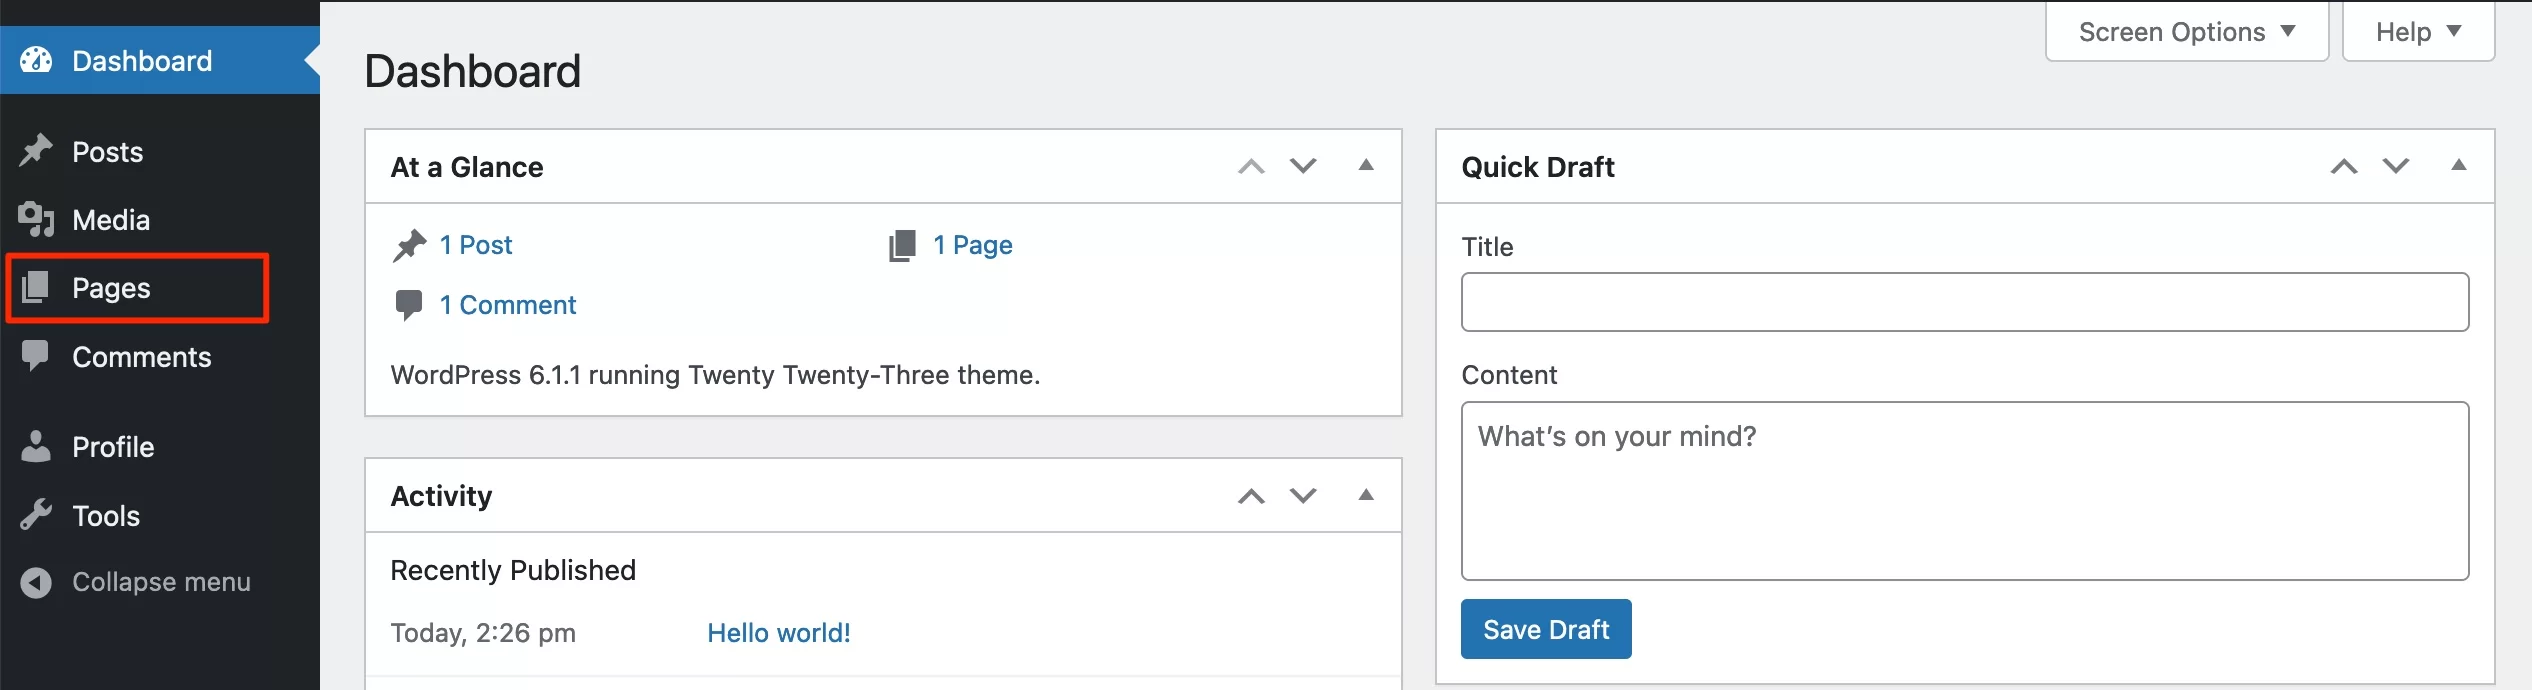Open Comments in the sidebar menu
2532x690 pixels.
[x=160, y=357]
